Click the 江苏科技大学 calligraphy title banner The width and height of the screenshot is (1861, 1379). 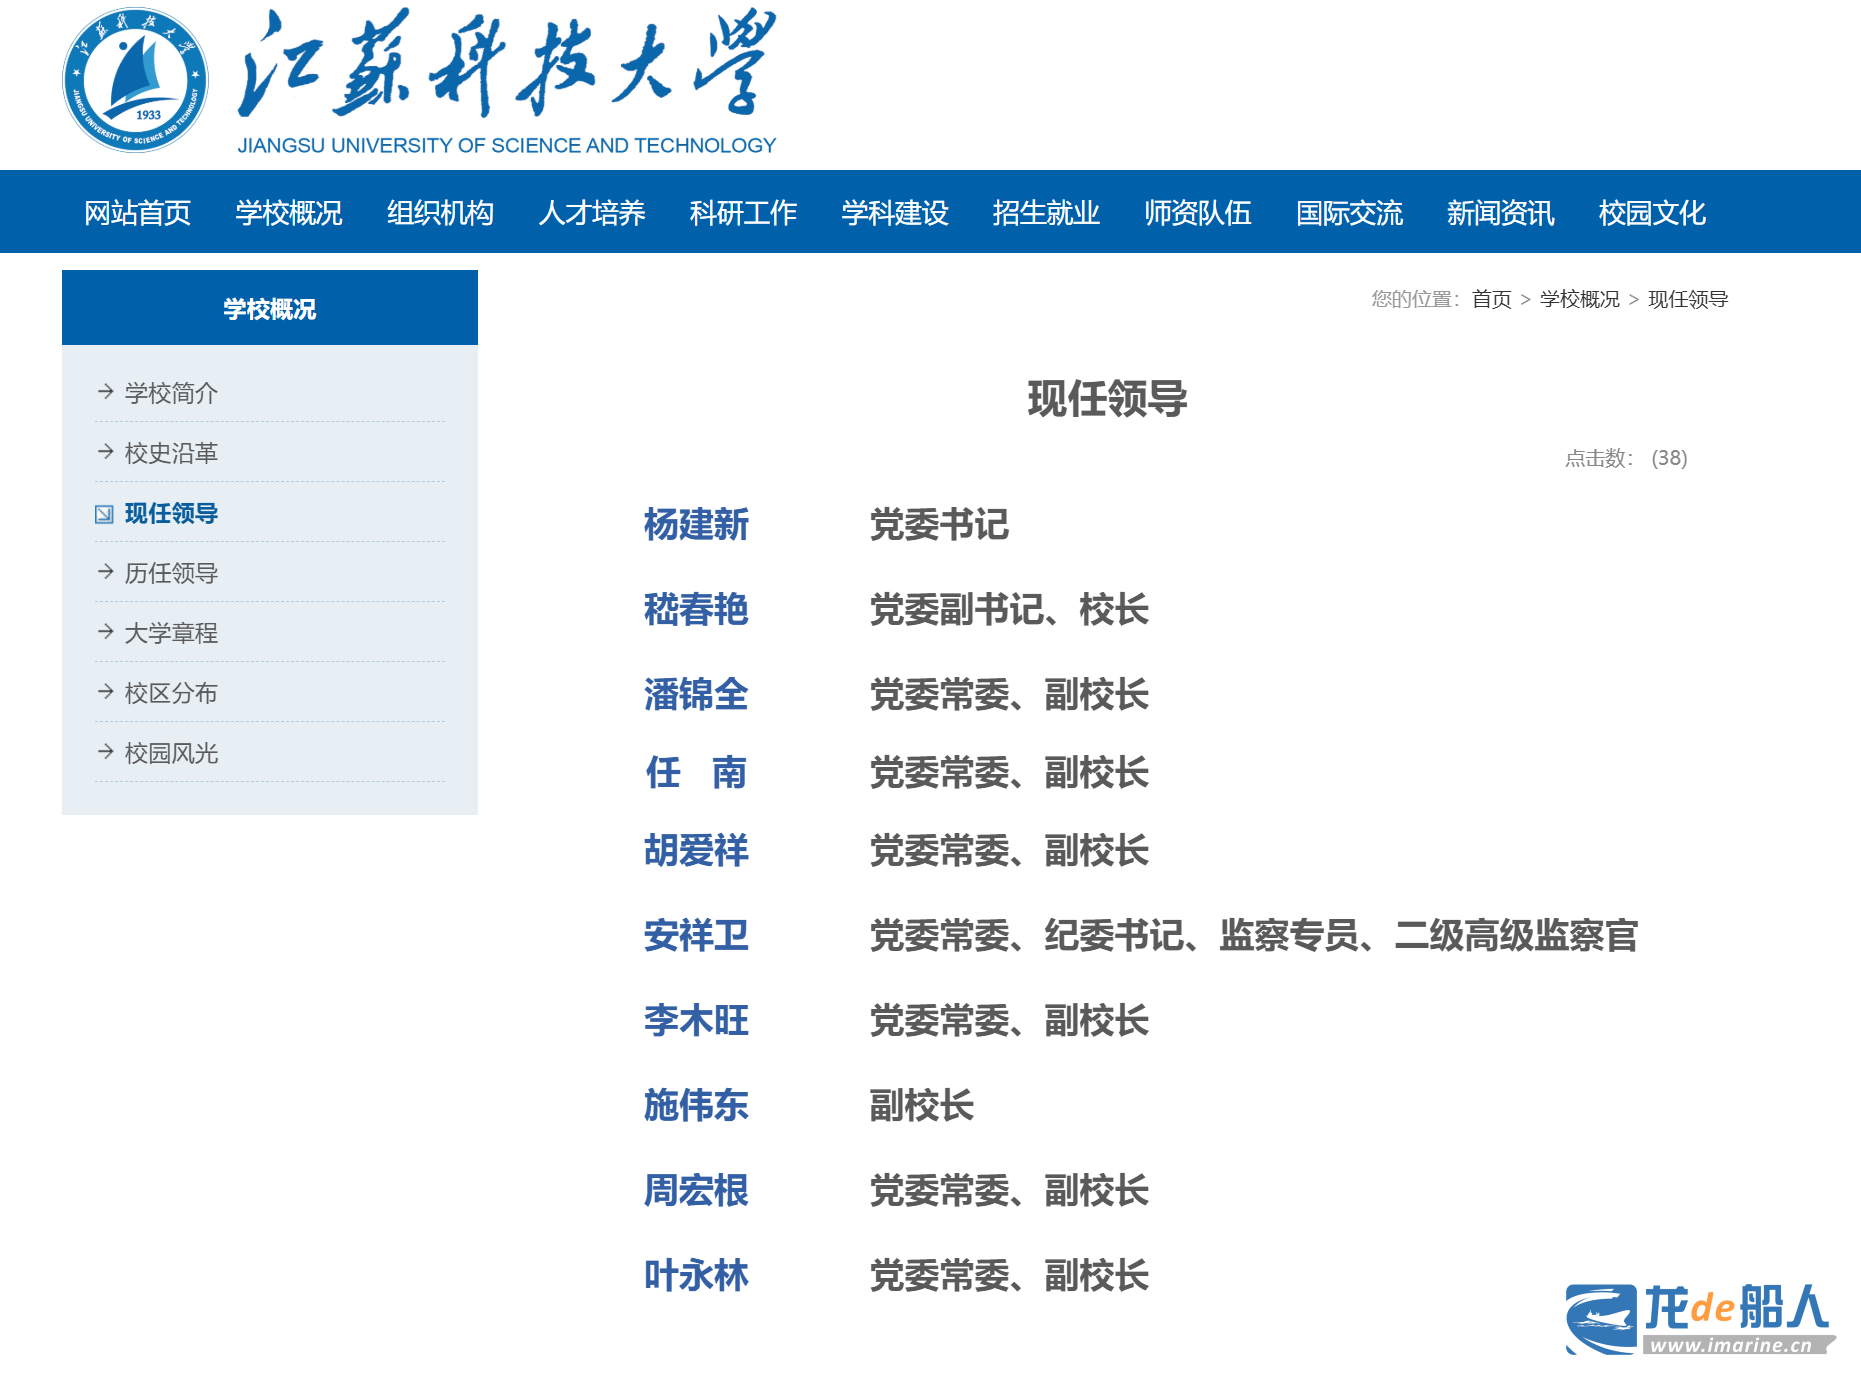click(x=506, y=65)
